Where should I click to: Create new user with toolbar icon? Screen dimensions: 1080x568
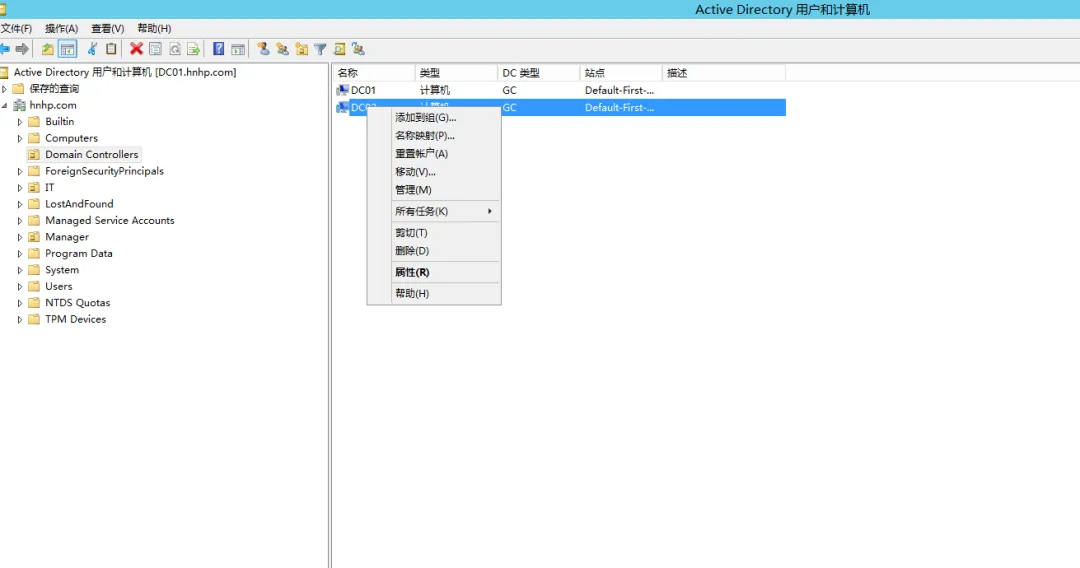pos(263,49)
